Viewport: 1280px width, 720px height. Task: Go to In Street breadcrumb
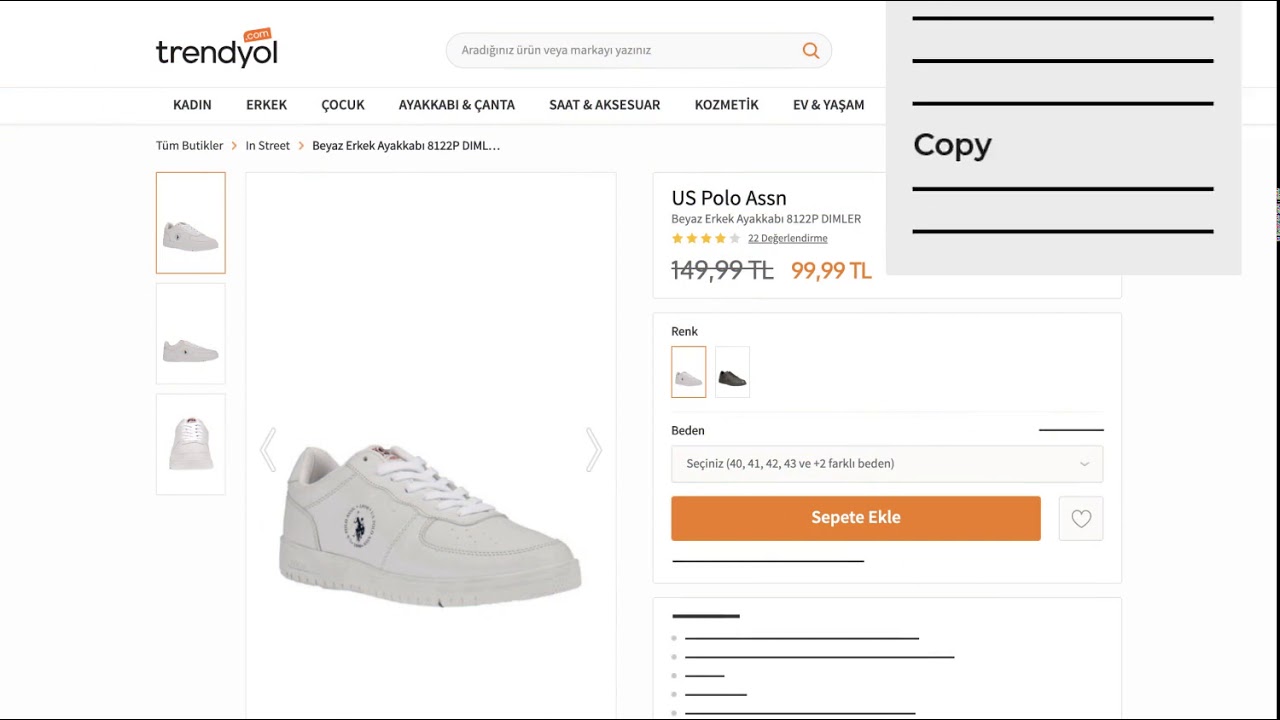[268, 146]
